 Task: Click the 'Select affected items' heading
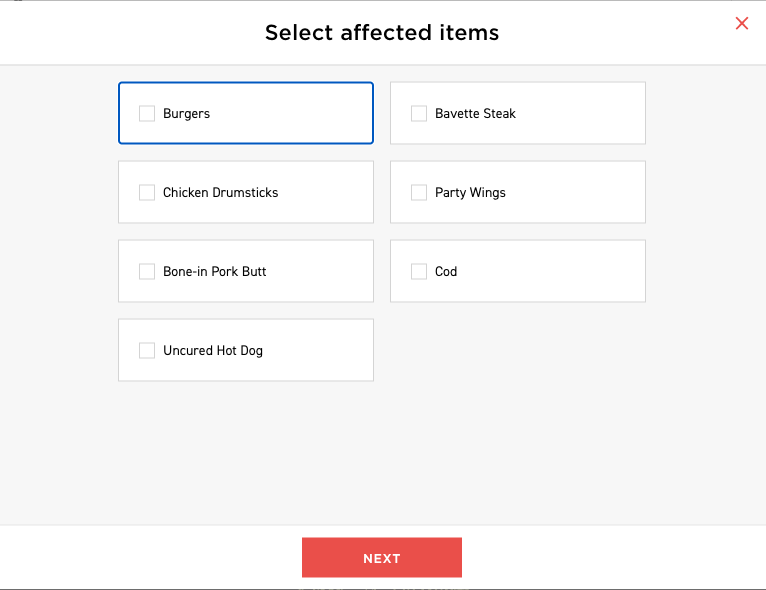click(382, 33)
